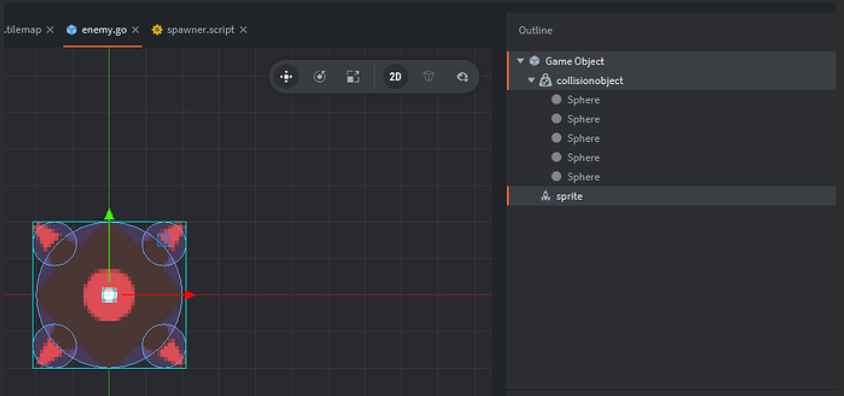Close the enemy.go tab
This screenshot has height=396, width=844.
click(x=136, y=30)
